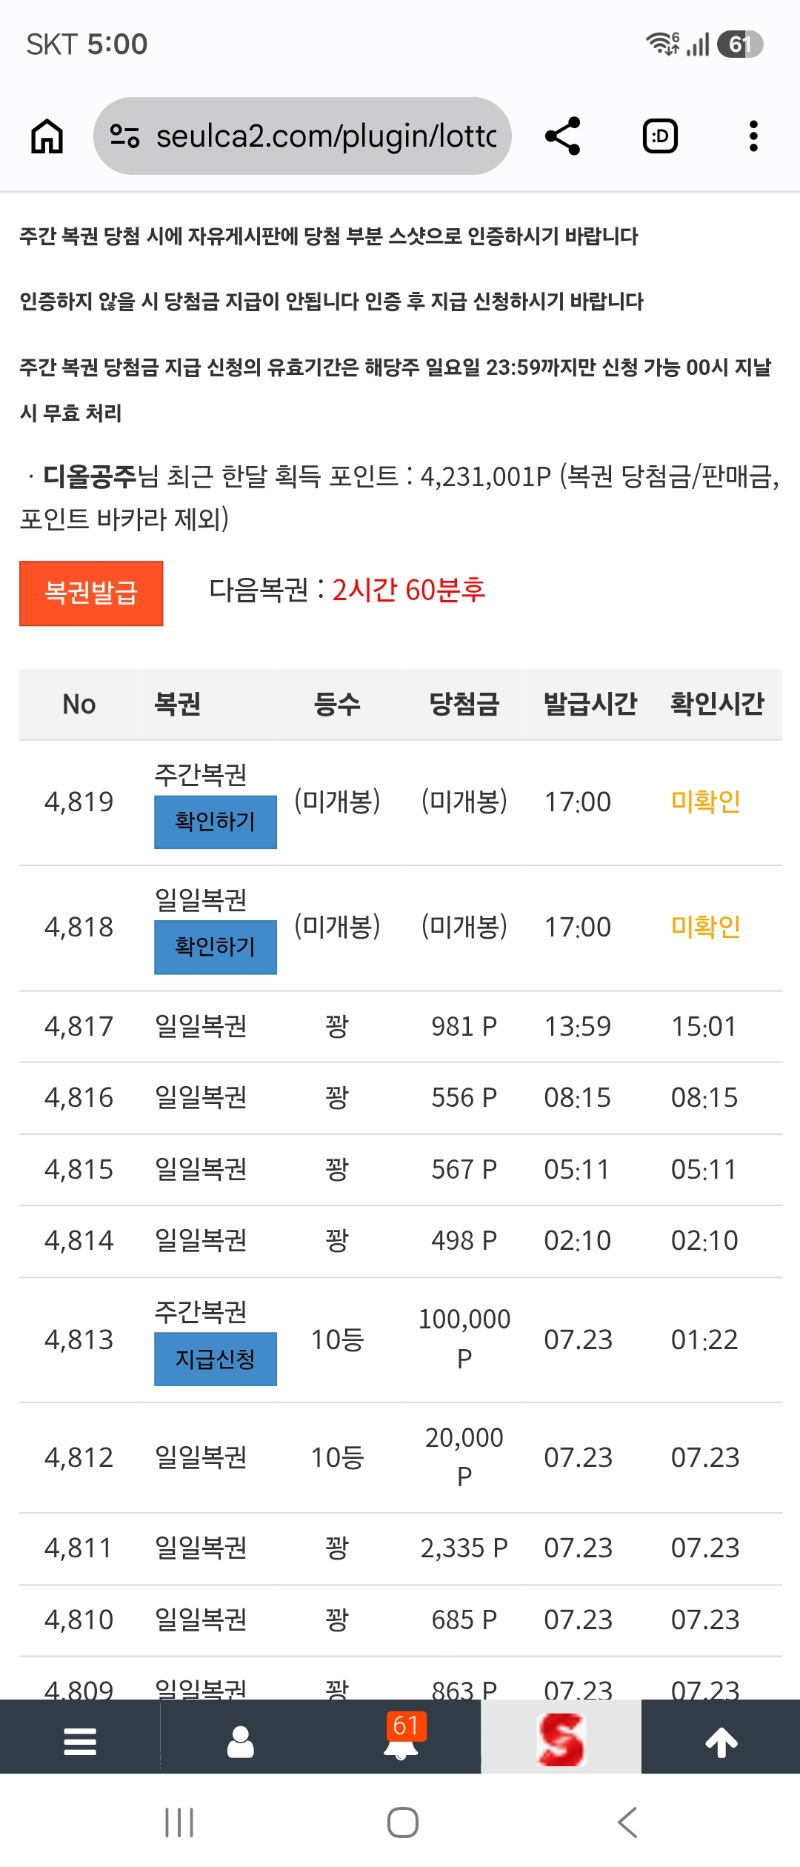Click 지급신청 for ticket 4,813
This screenshot has width=800, height=1867.
[215, 1359]
